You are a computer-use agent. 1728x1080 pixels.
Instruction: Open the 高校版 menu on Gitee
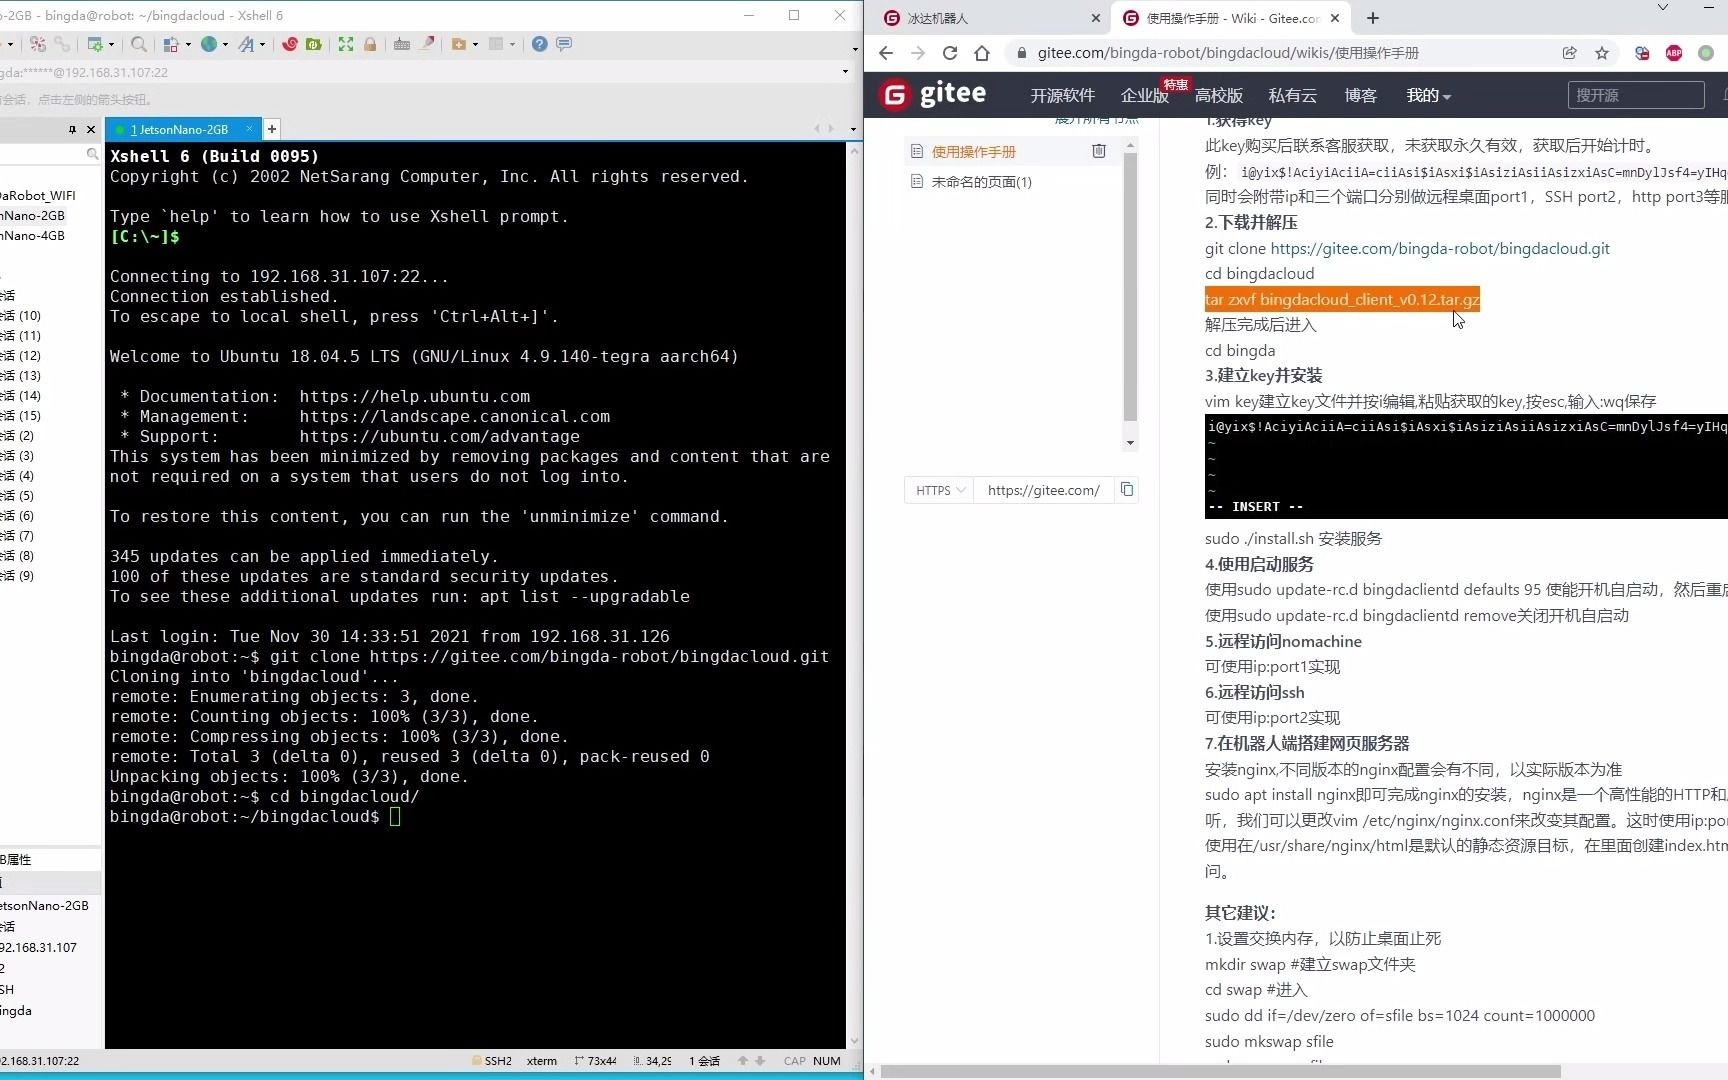1218,95
